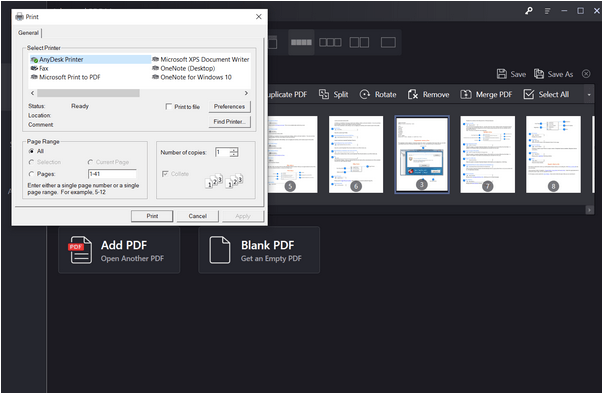Open printer Preferences
This screenshot has height=393, width=602.
[229, 107]
